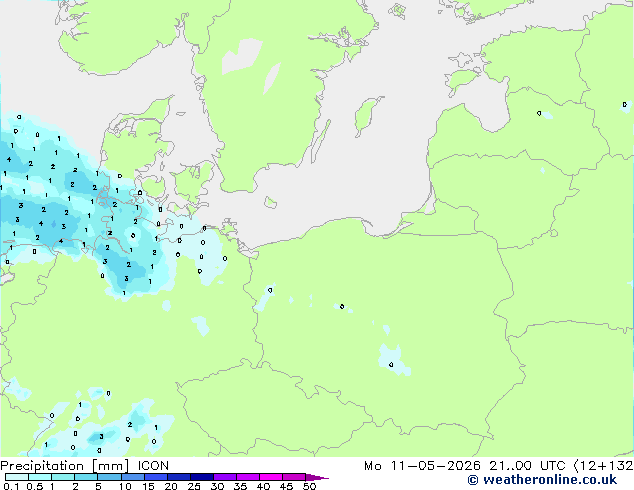The height and width of the screenshot is (490, 634).
Task: Select the 1–2 mm legend swatch
Action: (63, 477)
